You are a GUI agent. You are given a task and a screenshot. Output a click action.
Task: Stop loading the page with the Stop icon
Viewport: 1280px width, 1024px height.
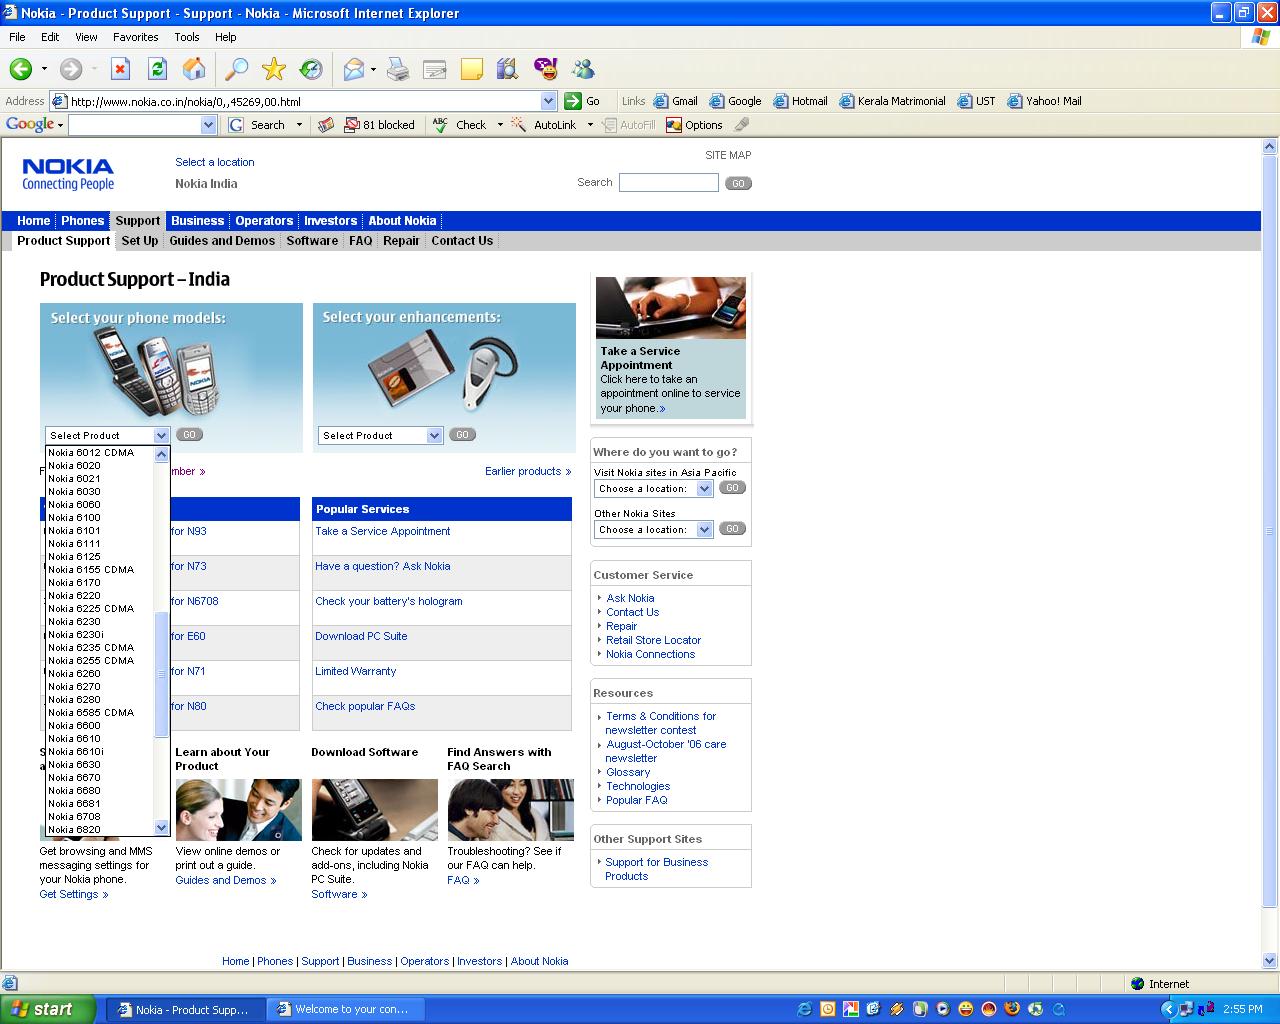[x=120, y=69]
